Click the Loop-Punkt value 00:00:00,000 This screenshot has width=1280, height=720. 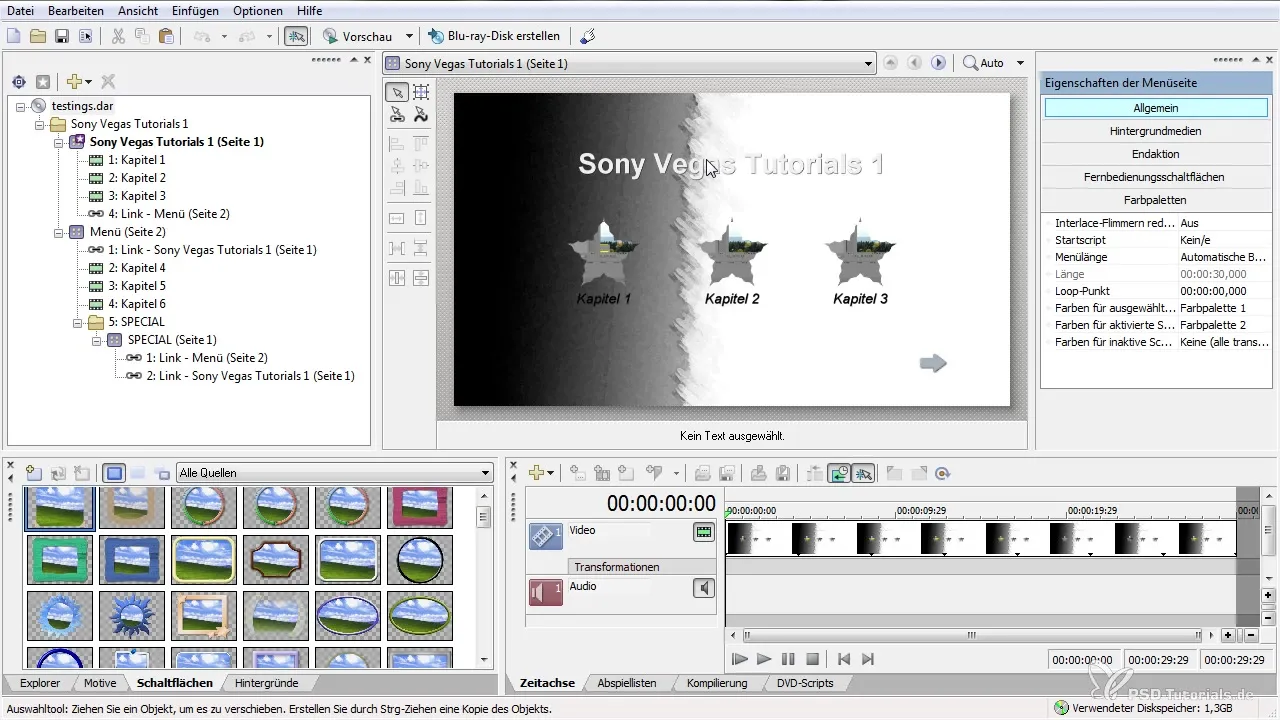click(x=1213, y=291)
